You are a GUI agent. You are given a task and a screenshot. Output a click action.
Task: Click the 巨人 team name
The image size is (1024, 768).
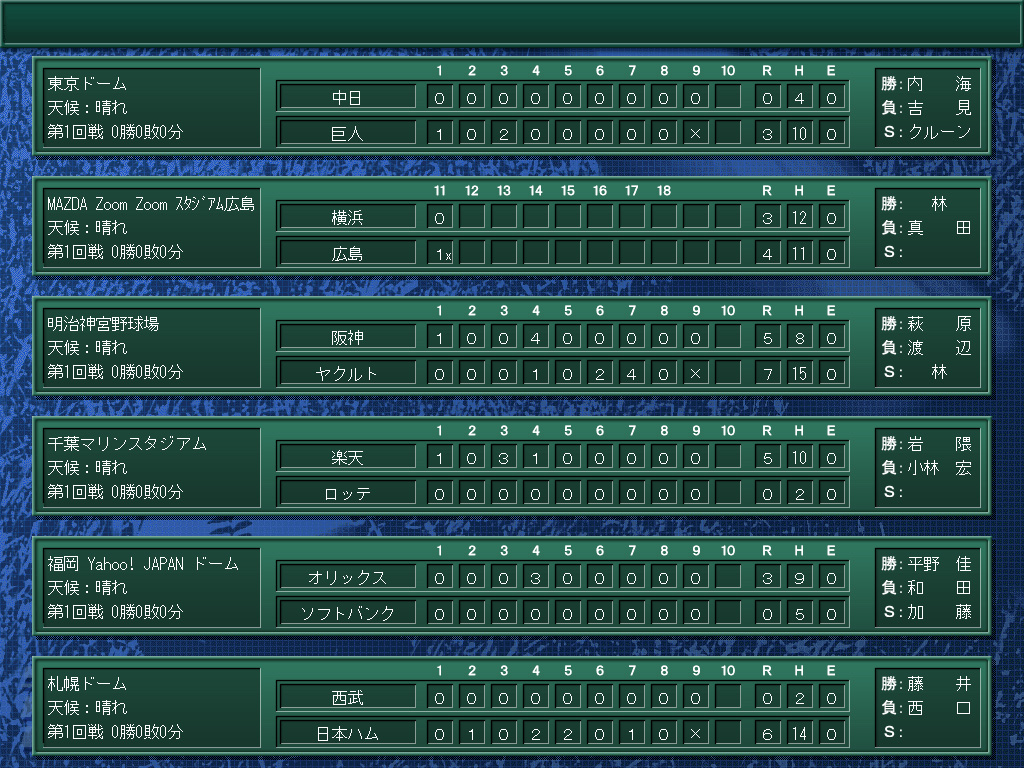347,134
